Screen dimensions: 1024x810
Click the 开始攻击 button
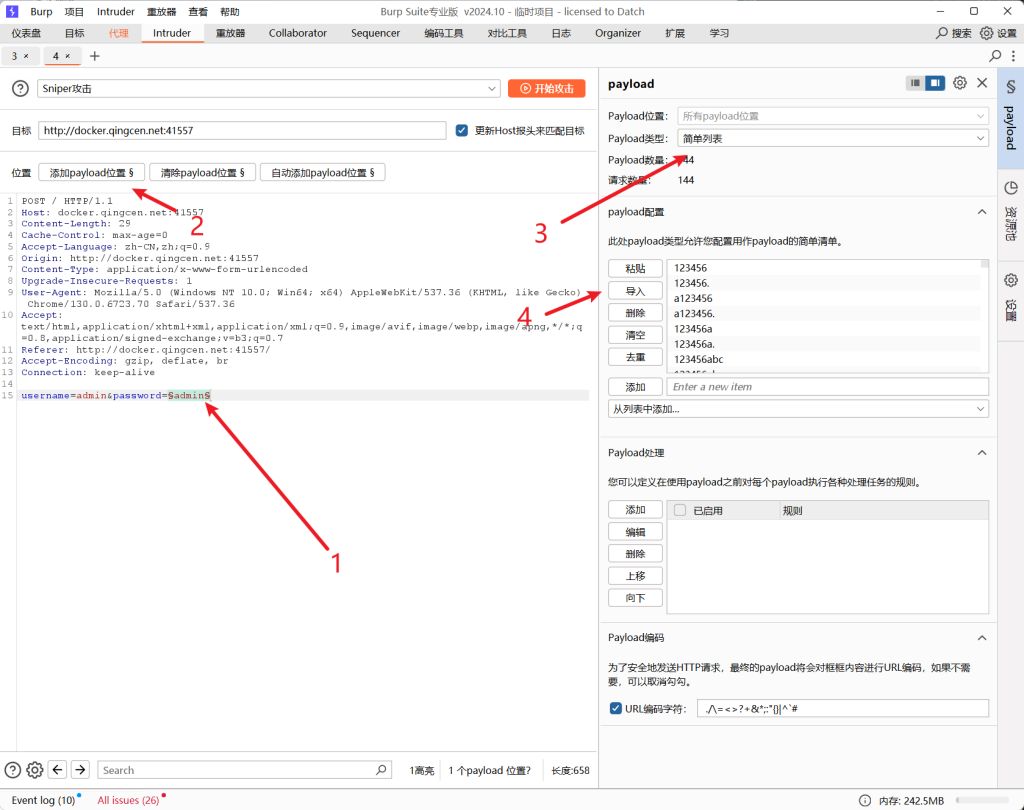[547, 88]
